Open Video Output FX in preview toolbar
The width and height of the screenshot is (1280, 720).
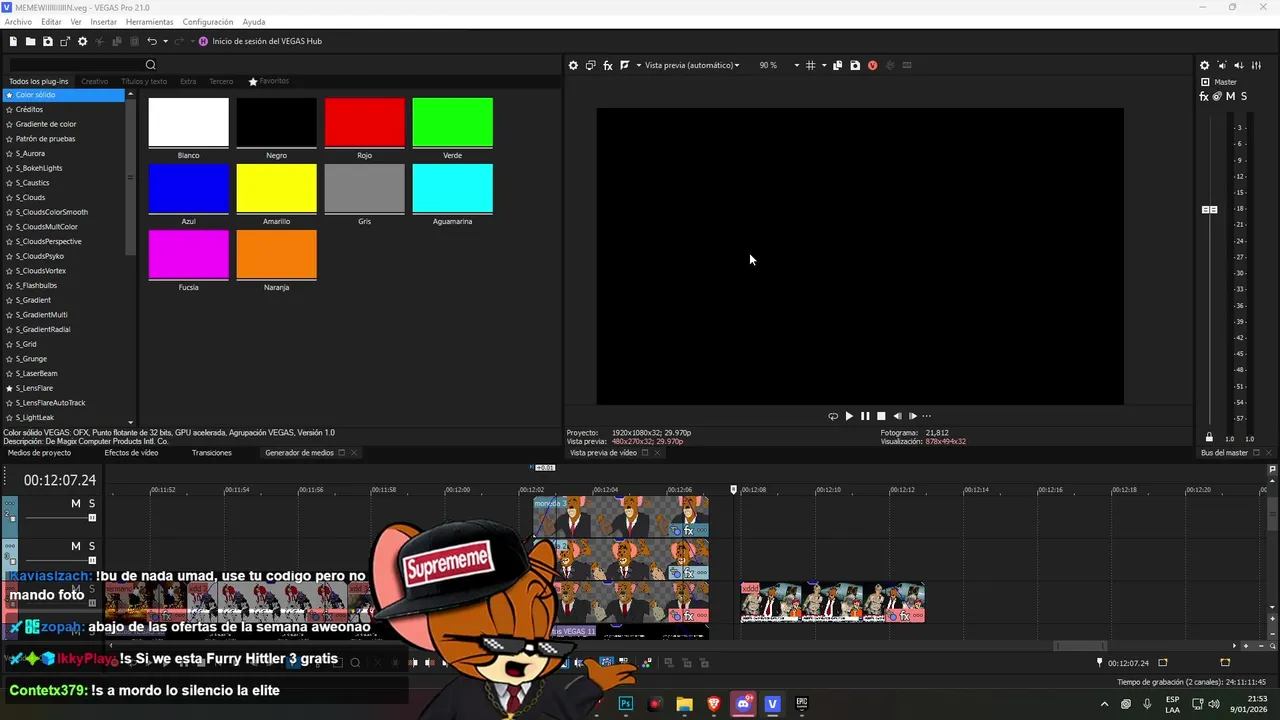pos(607,65)
